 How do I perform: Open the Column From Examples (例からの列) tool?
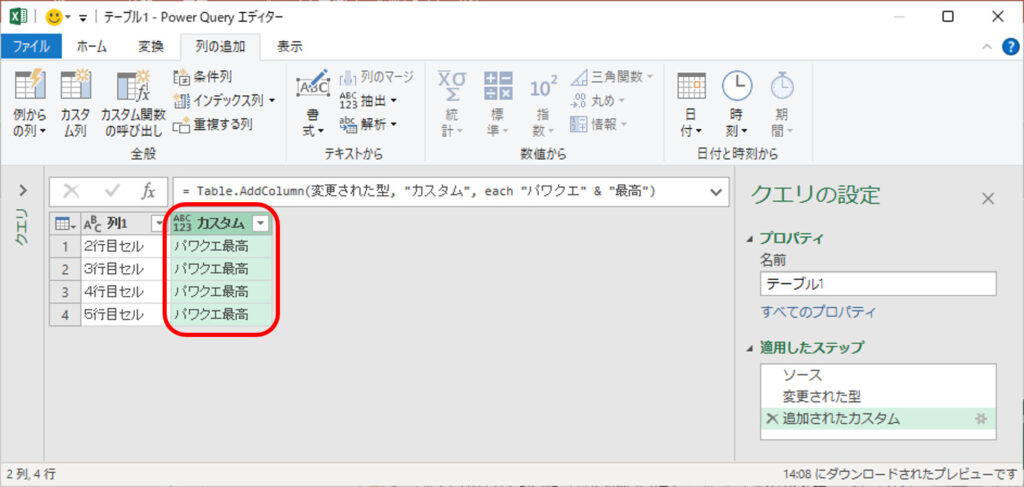(30, 103)
